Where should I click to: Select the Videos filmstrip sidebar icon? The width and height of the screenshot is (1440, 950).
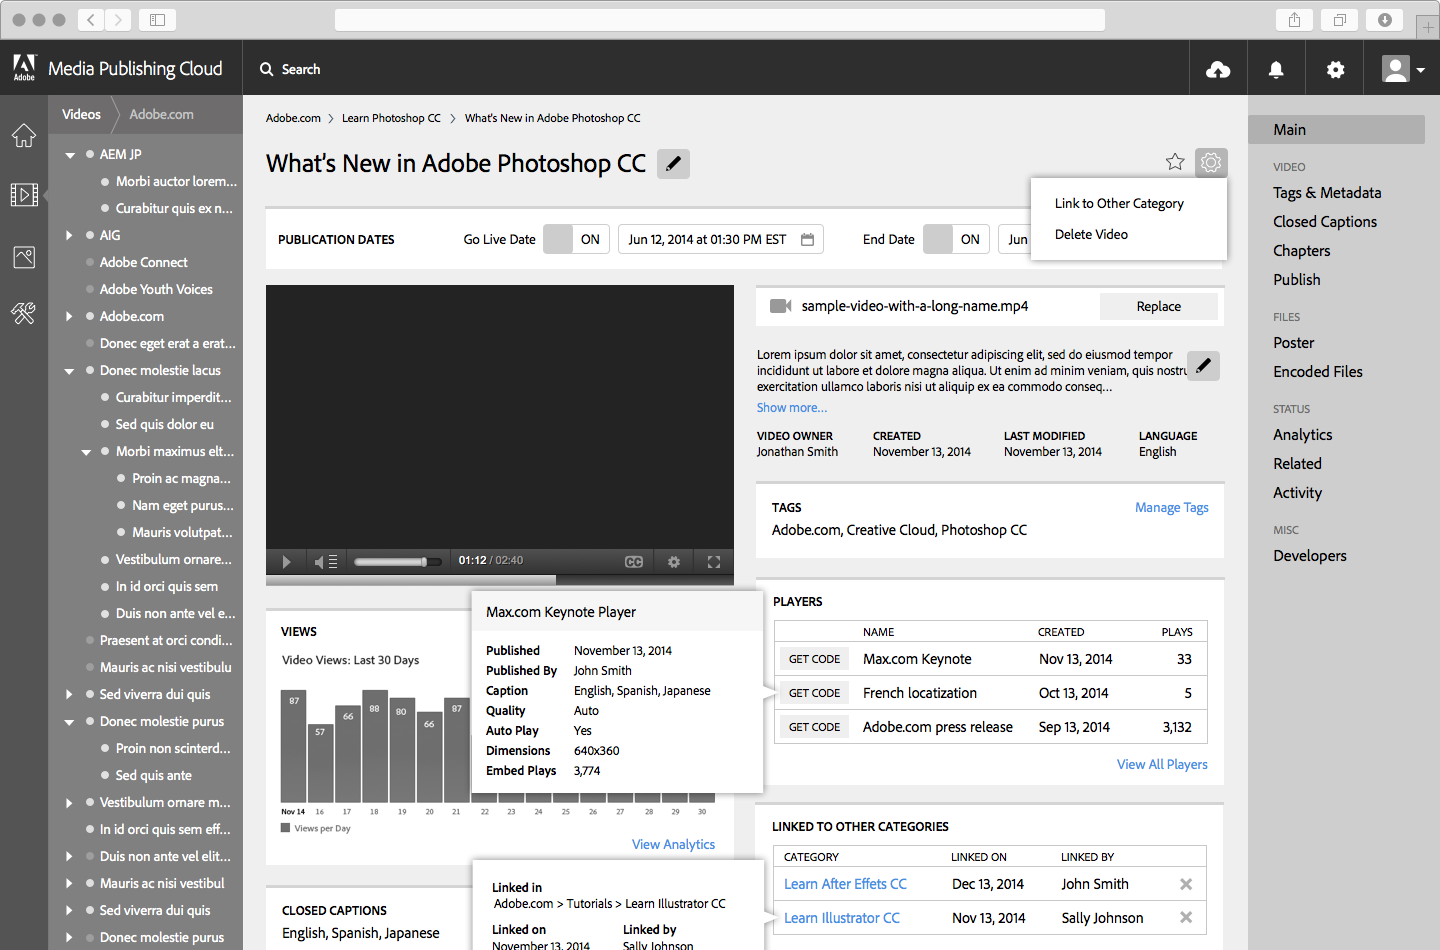click(x=24, y=194)
